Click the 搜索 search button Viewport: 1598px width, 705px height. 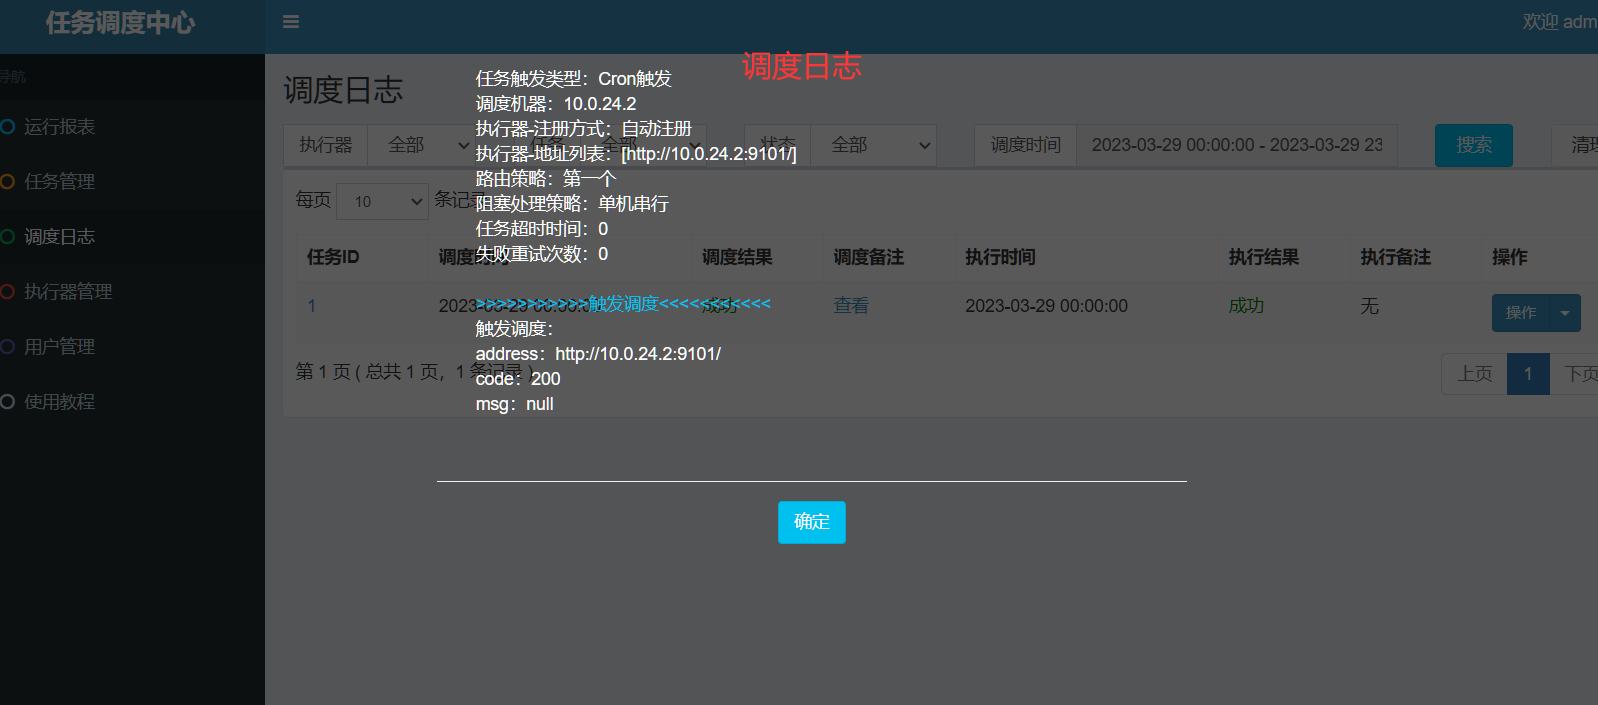(x=1473, y=145)
